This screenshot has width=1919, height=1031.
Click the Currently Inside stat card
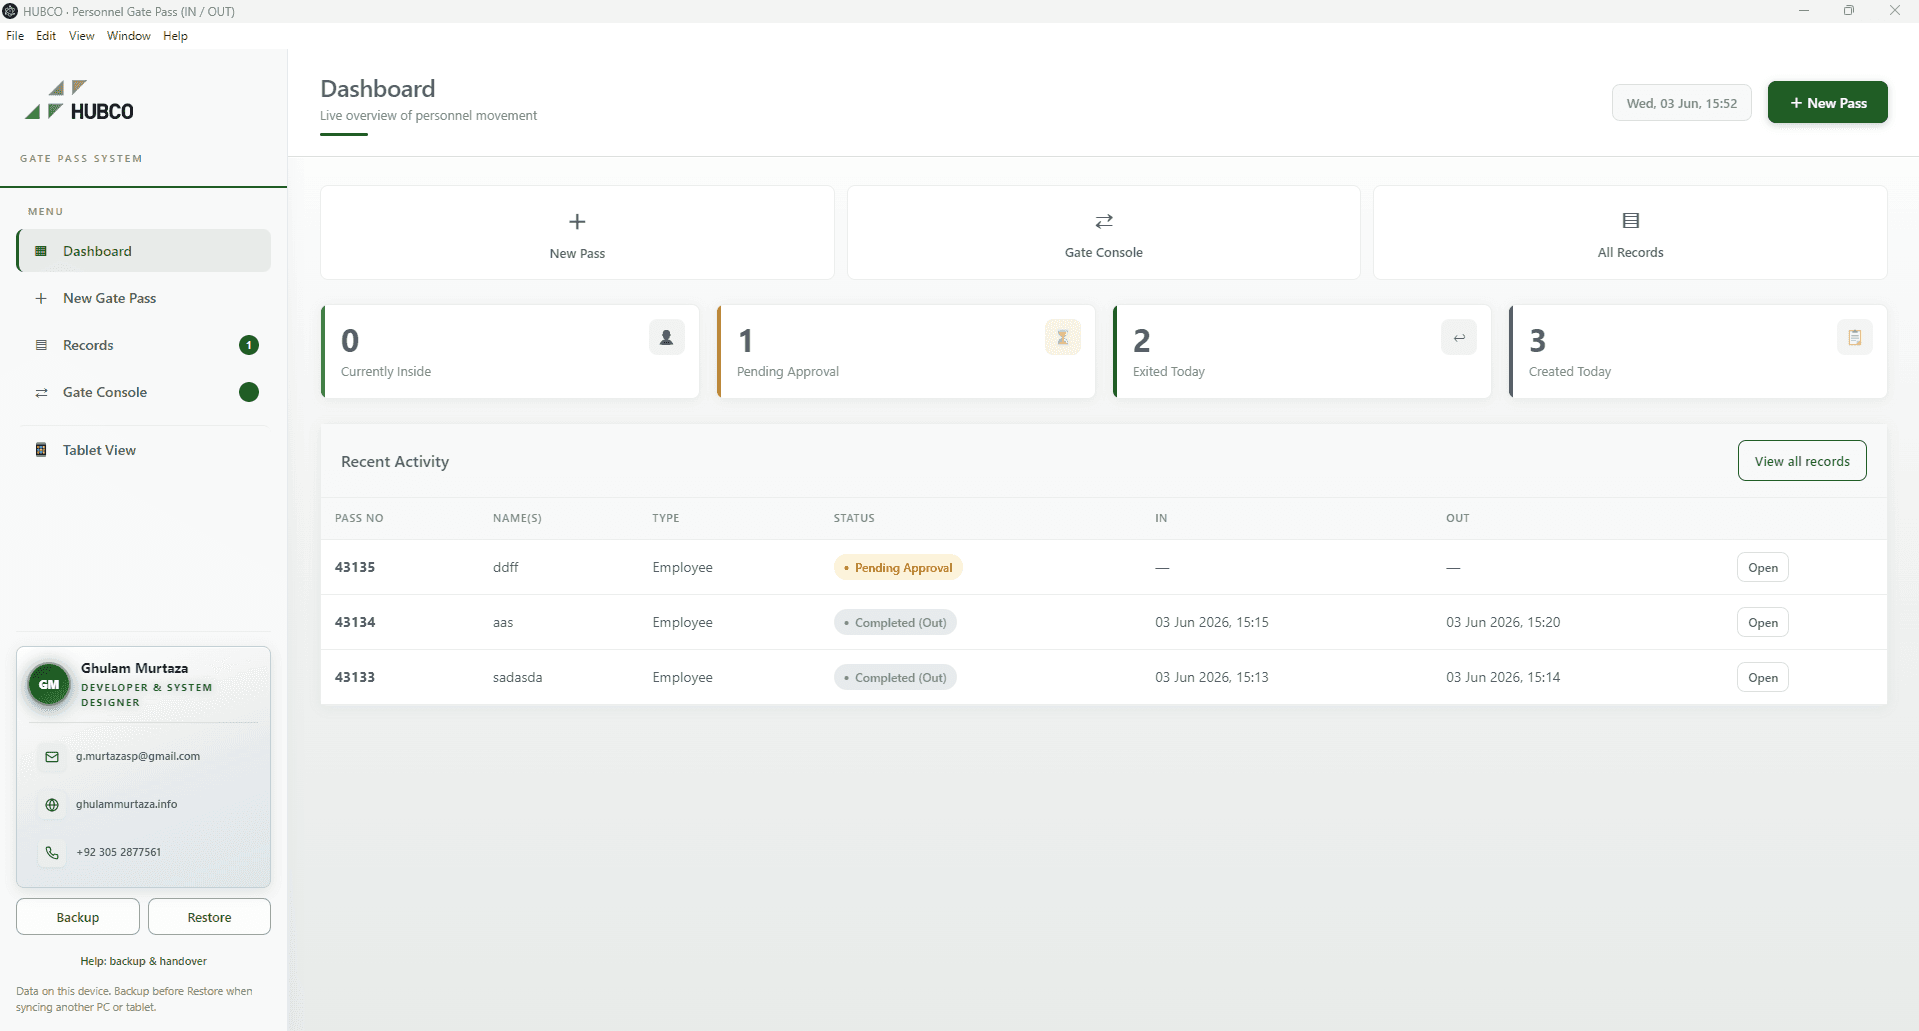coord(510,352)
